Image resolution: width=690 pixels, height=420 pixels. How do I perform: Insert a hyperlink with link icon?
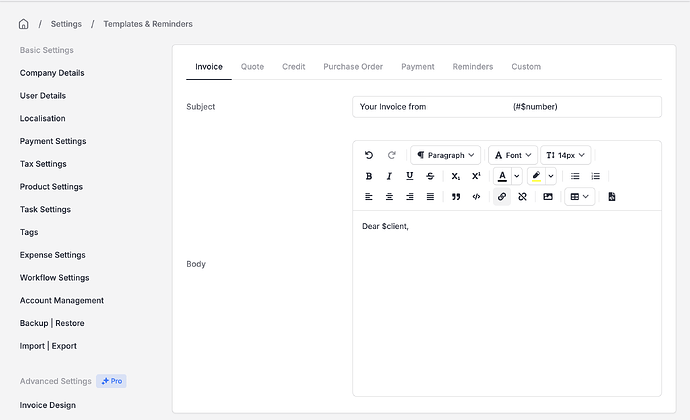coord(502,197)
